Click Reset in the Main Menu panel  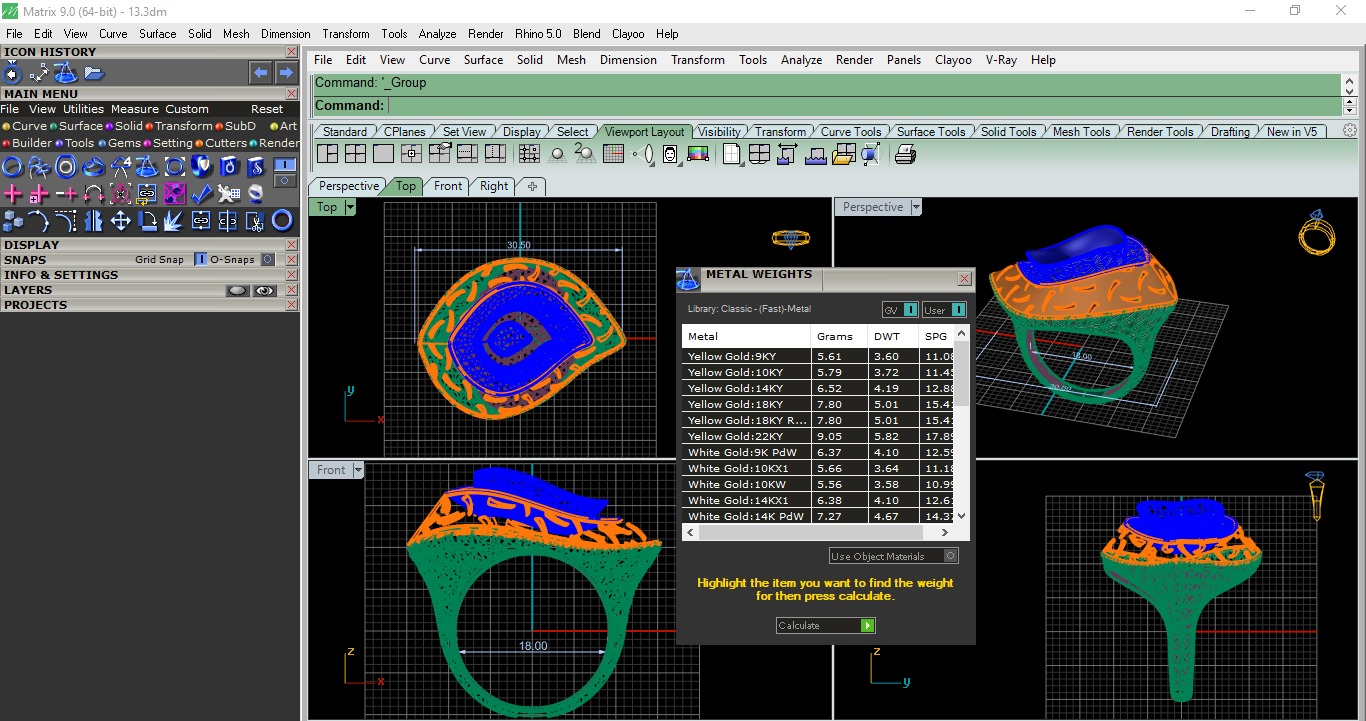coord(267,109)
